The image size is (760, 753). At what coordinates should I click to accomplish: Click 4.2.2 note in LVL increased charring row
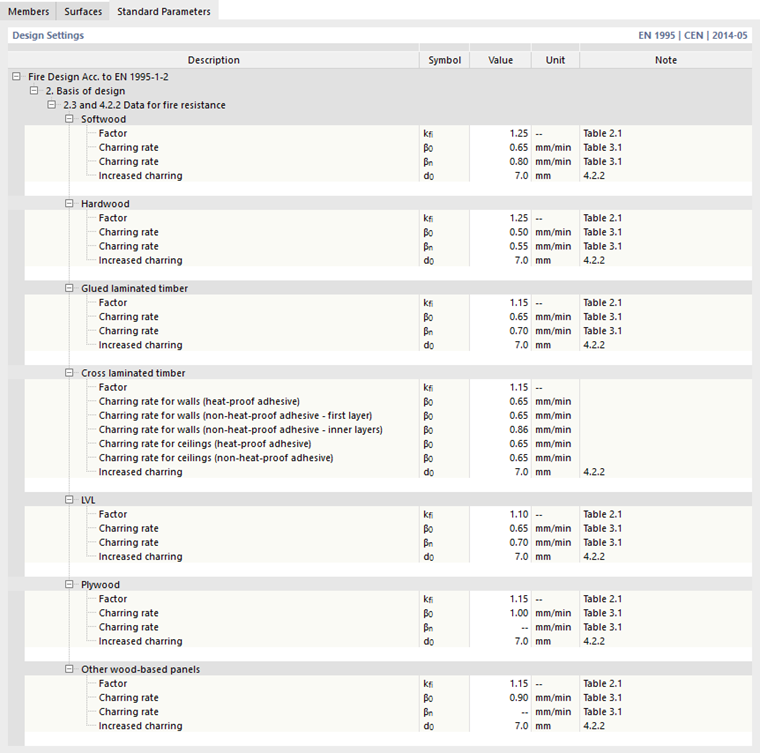coord(594,556)
